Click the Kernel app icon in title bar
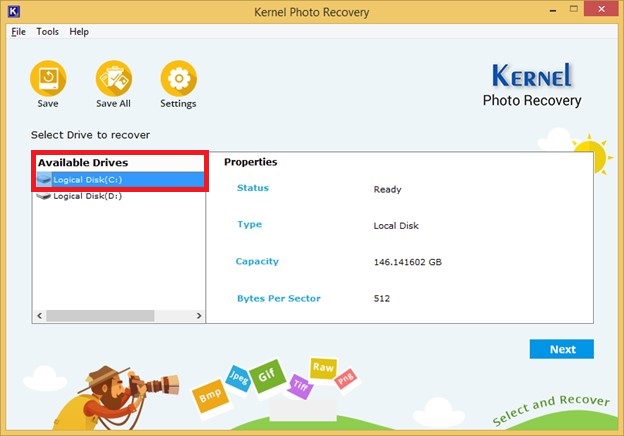 point(14,11)
